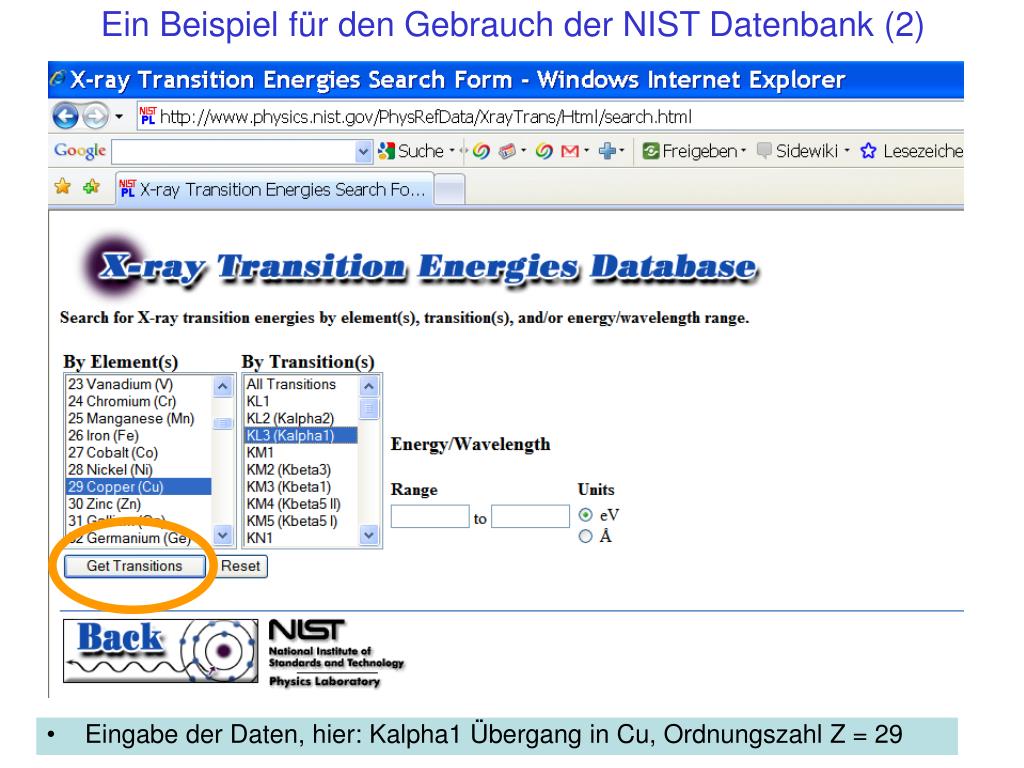
Task: Open a new blank browser tab
Action: 449,190
